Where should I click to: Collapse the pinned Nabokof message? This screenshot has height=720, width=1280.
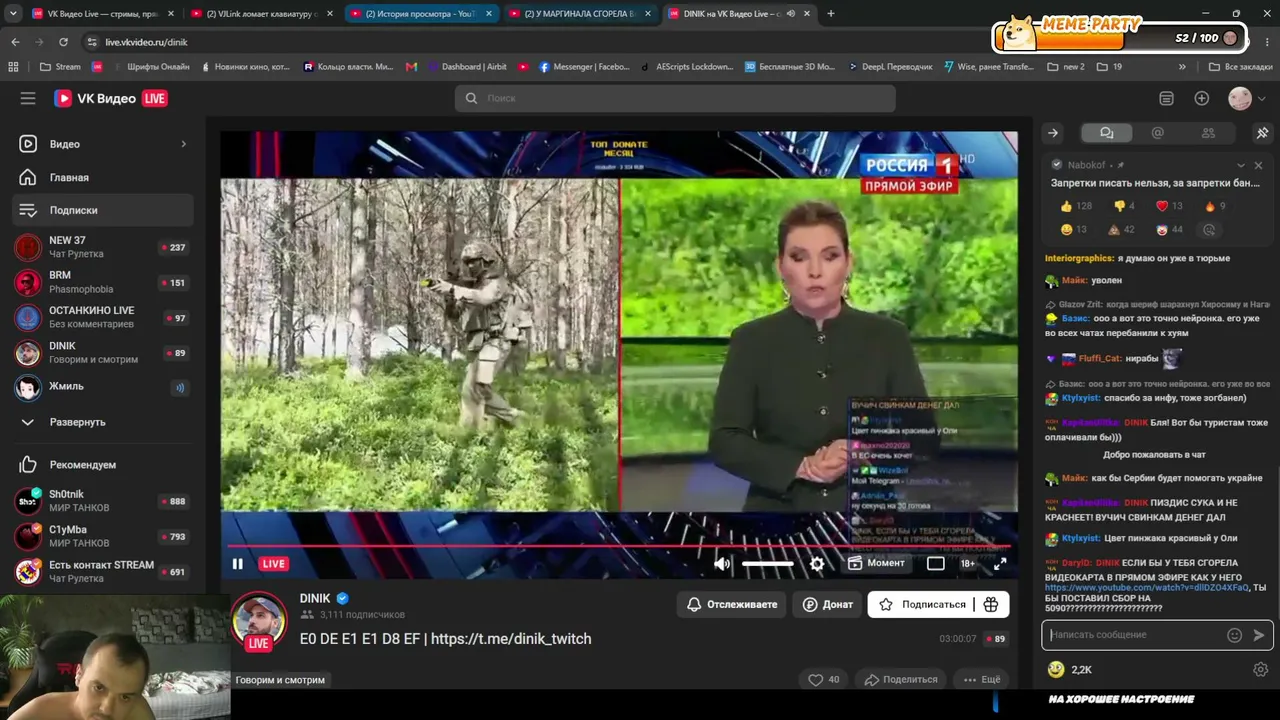pyautogui.click(x=1241, y=165)
